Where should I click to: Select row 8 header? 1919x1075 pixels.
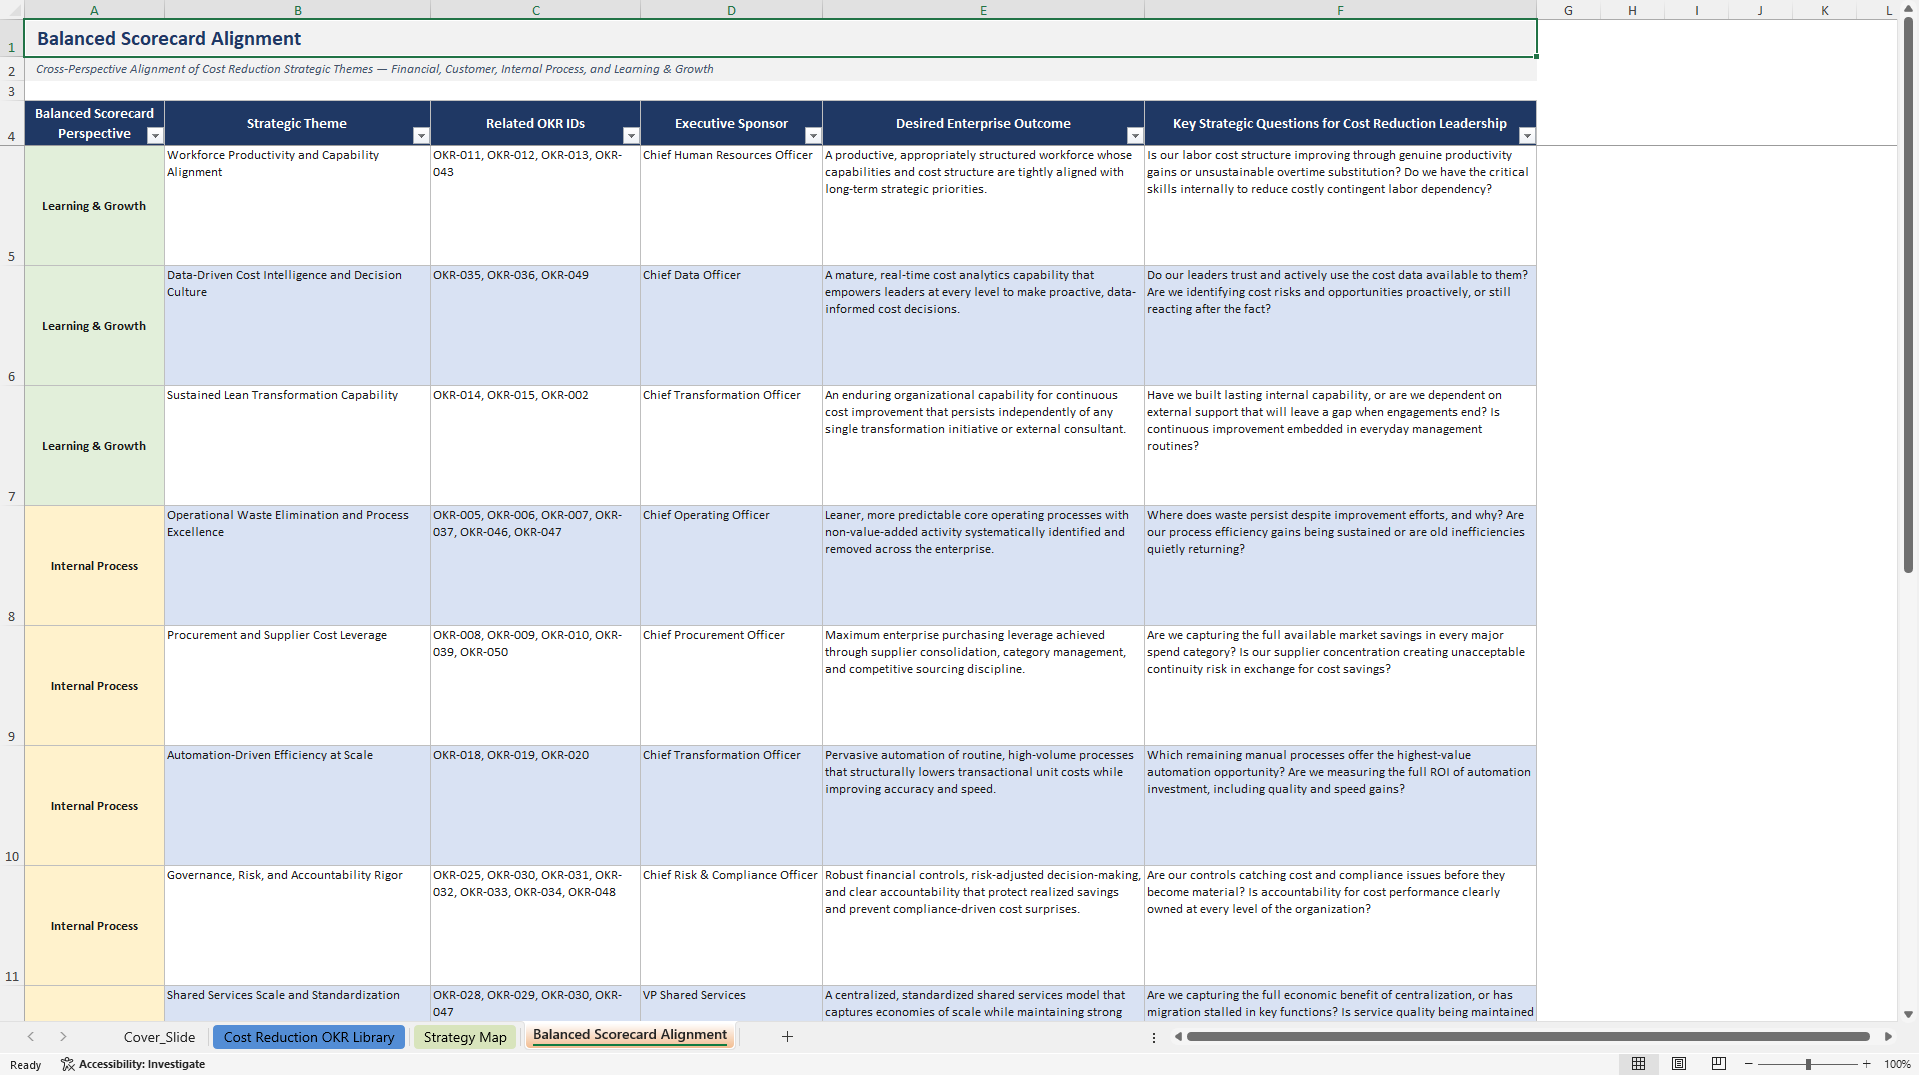(x=12, y=566)
